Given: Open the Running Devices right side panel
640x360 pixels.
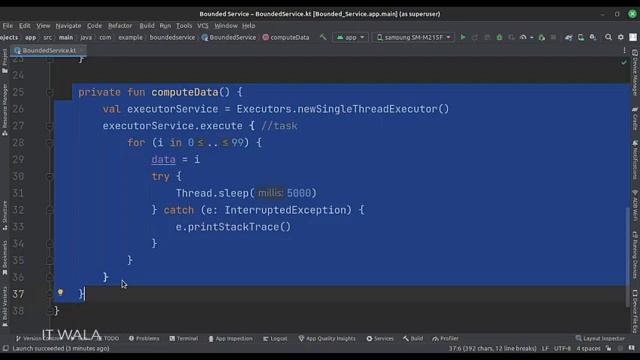Looking at the screenshot, I should tap(635, 255).
